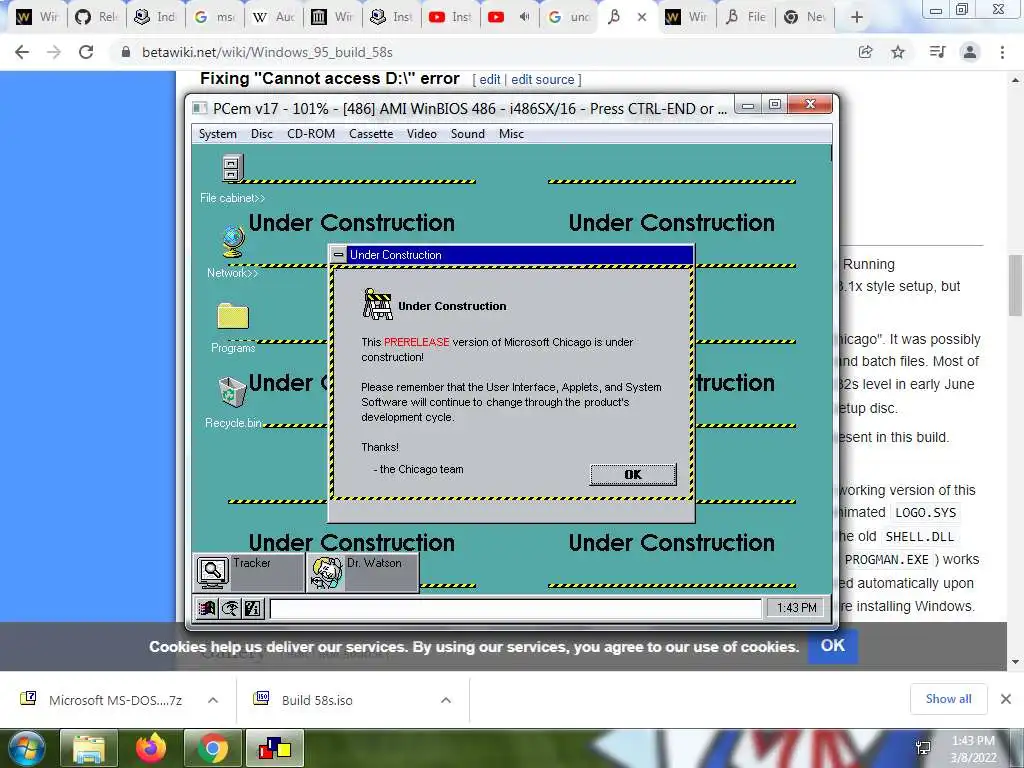Open the Chrome profile avatar
Image resolution: width=1024 pixels, height=768 pixels.
point(970,52)
